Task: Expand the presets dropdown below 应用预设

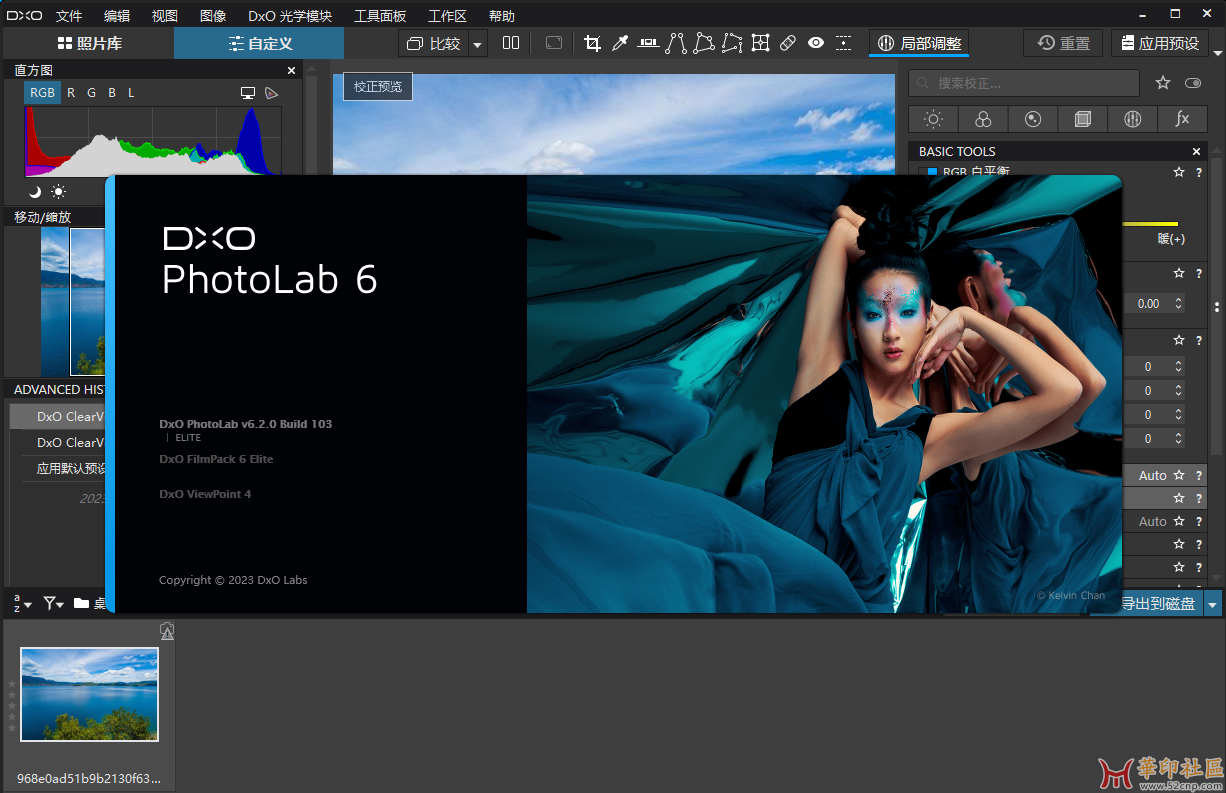Action: point(1216,53)
